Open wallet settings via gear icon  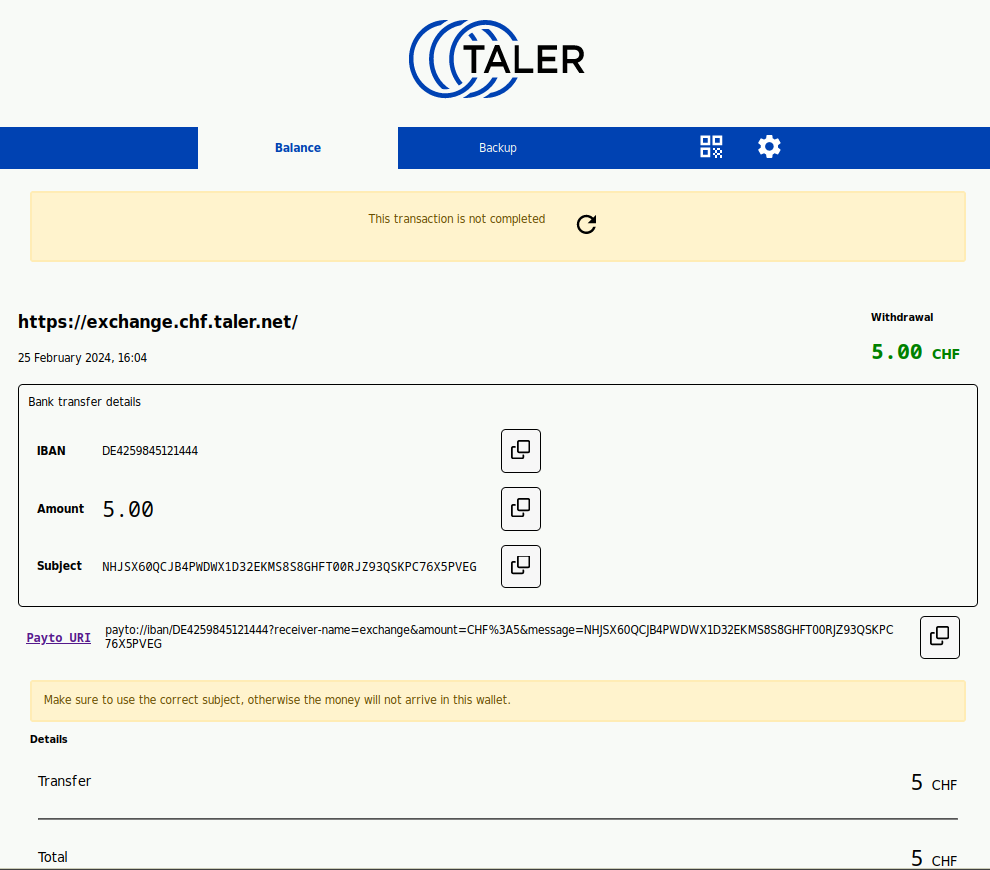tap(769, 146)
